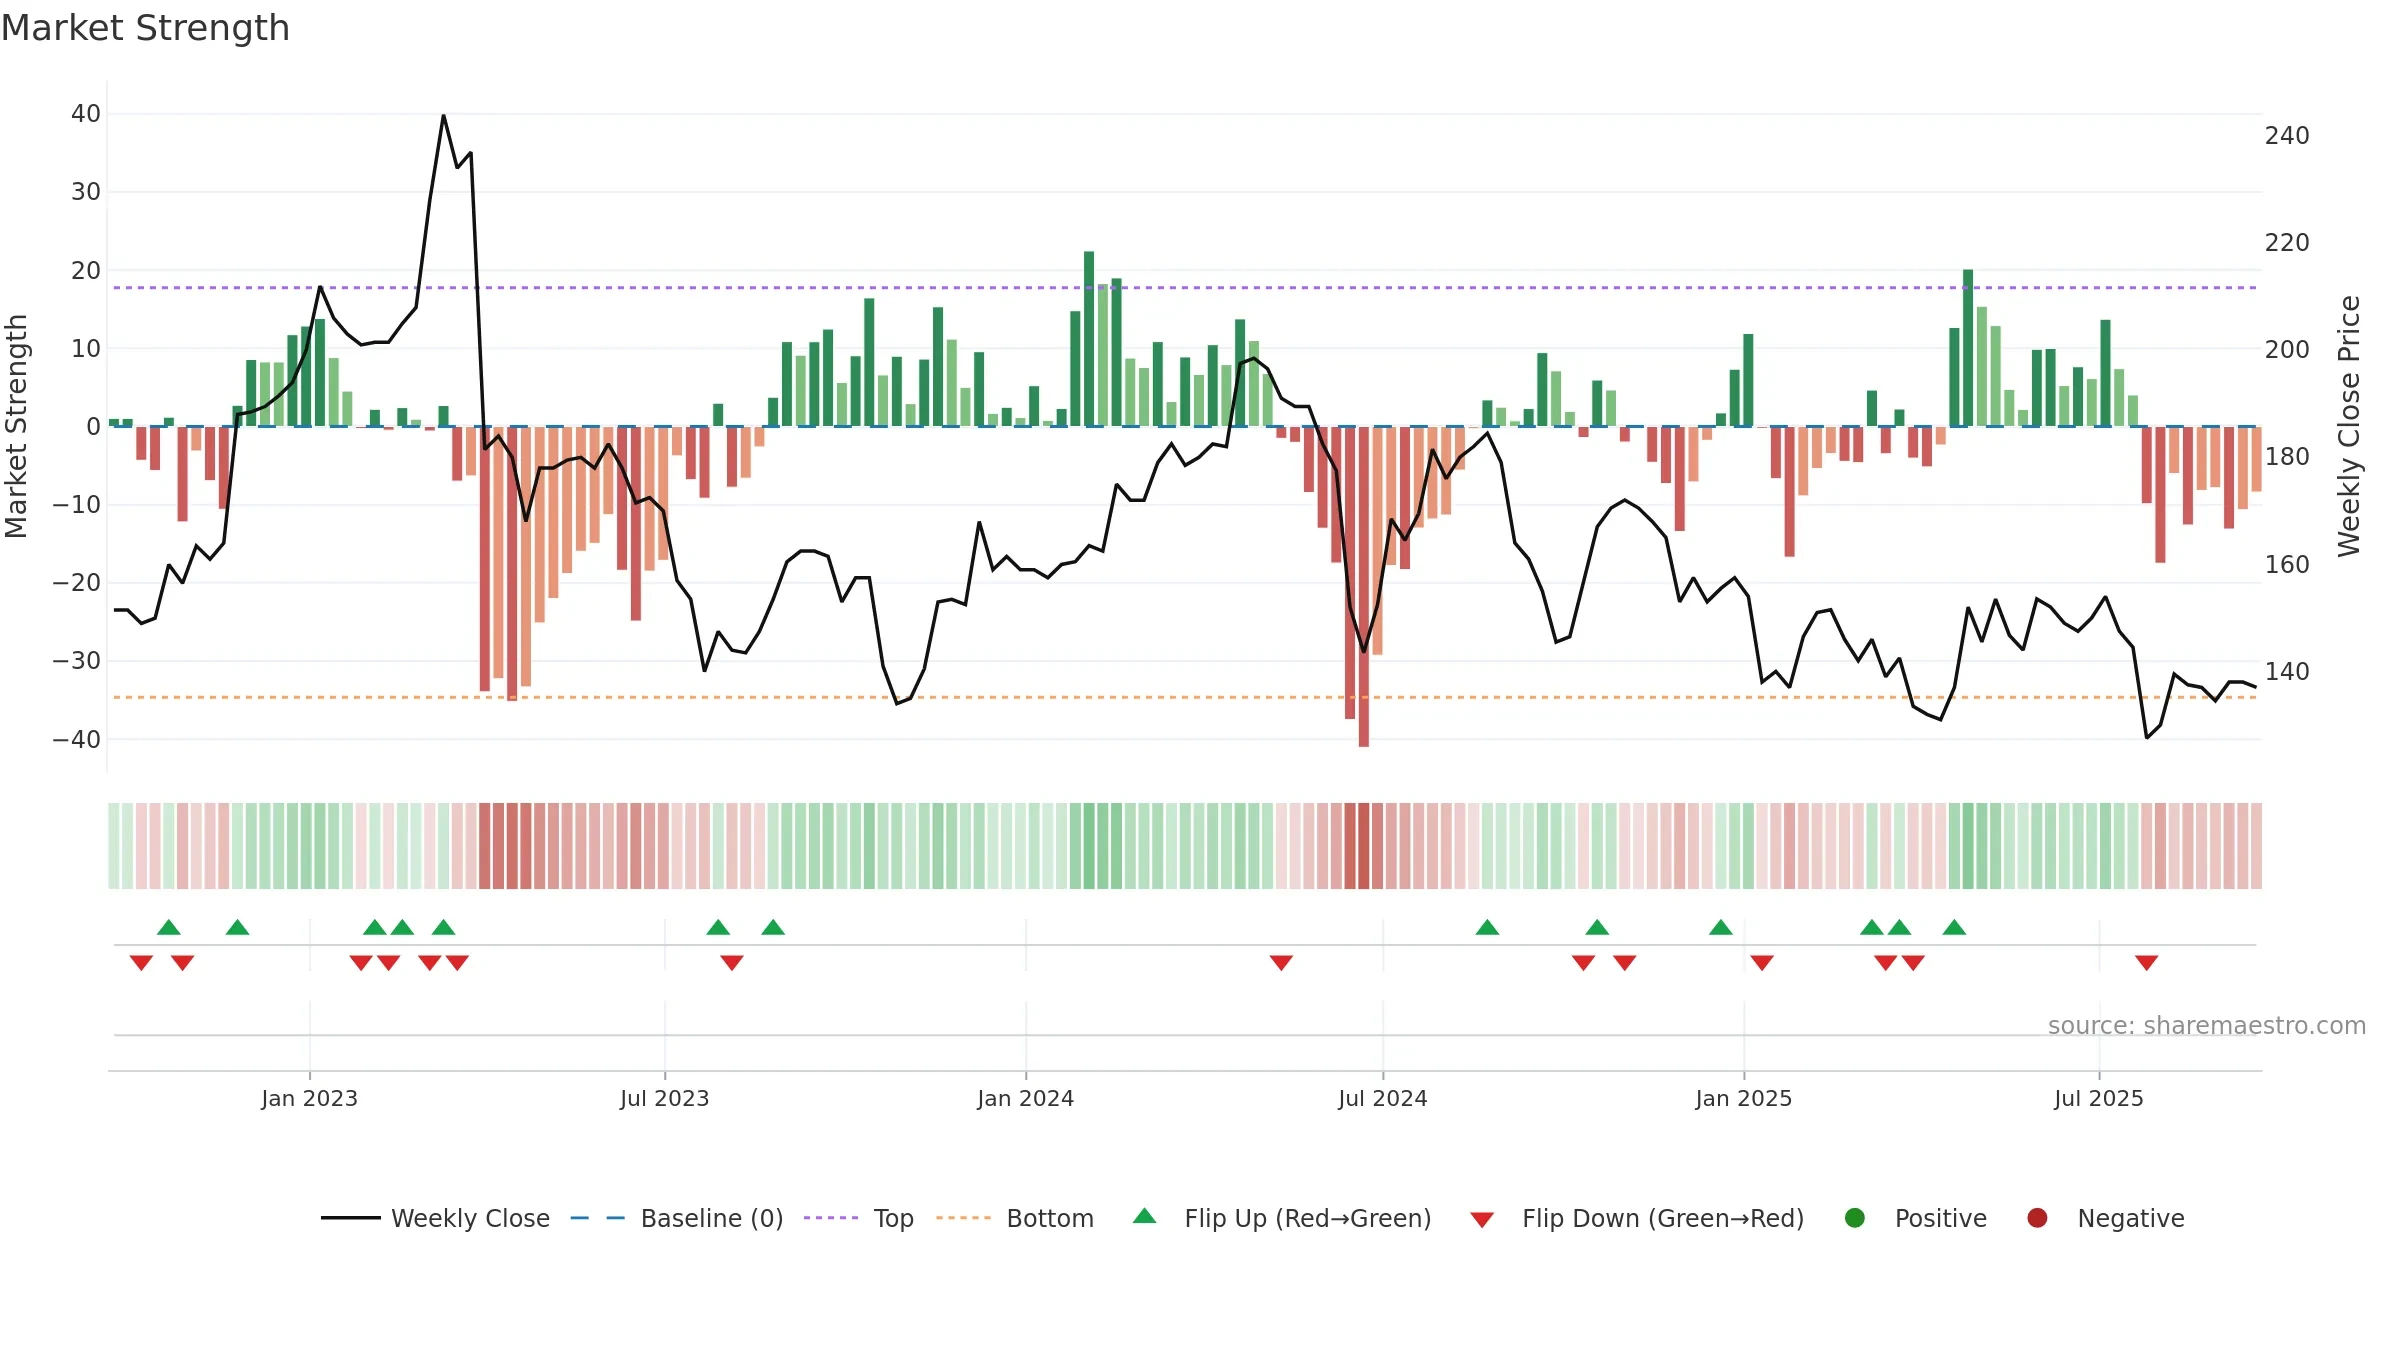This screenshot has width=2400, height=1350.
Task: Click the first green flip-up marker
Action: [x=169, y=927]
